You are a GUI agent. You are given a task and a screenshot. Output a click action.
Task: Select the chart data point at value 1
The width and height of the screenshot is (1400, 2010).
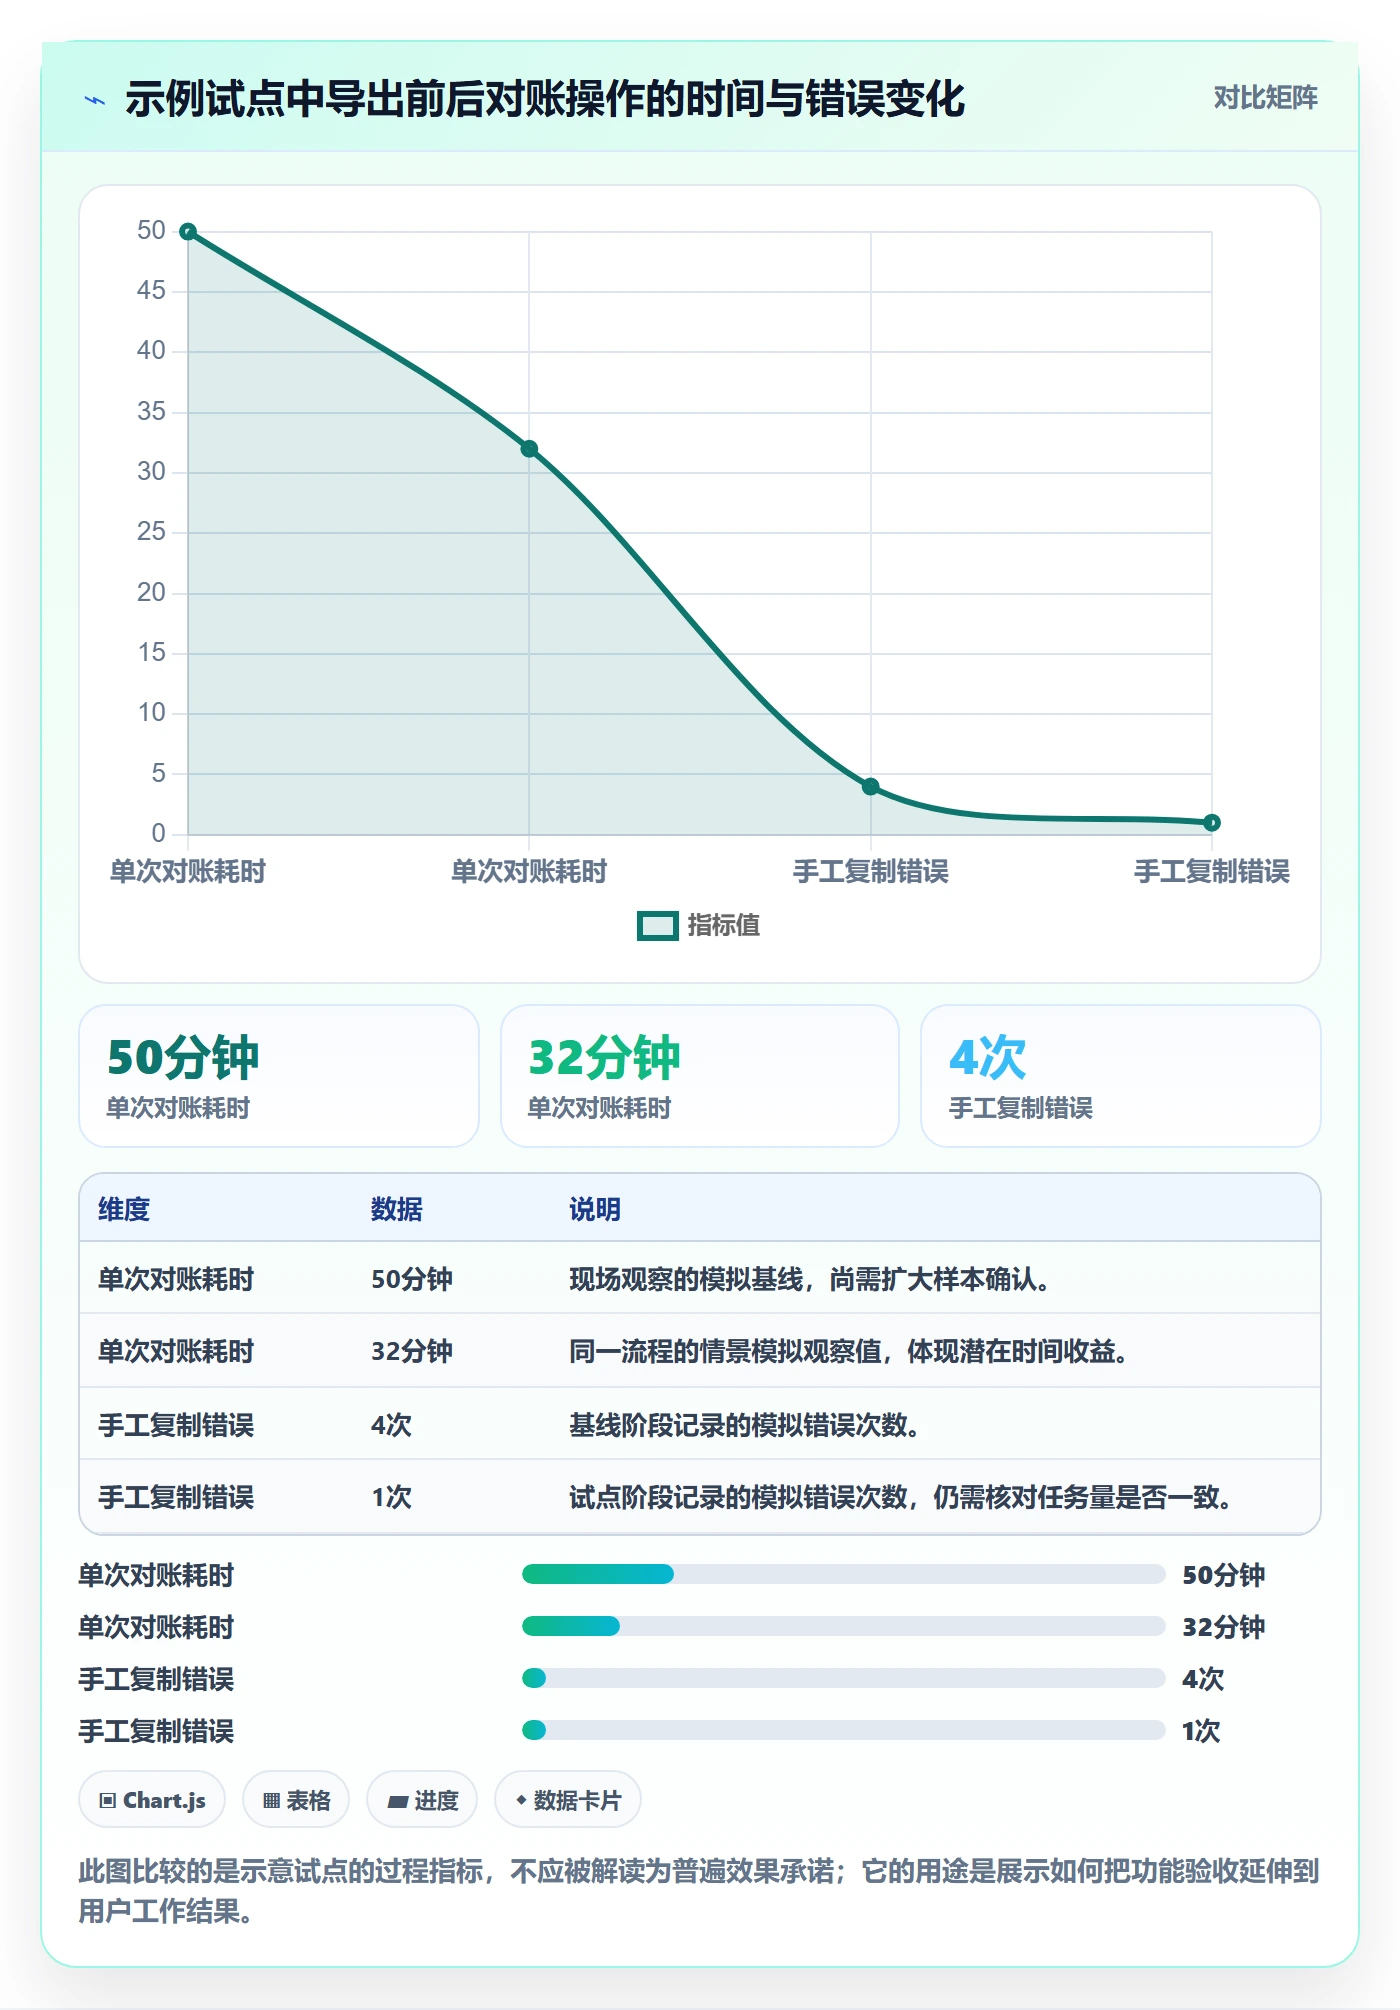1212,823
